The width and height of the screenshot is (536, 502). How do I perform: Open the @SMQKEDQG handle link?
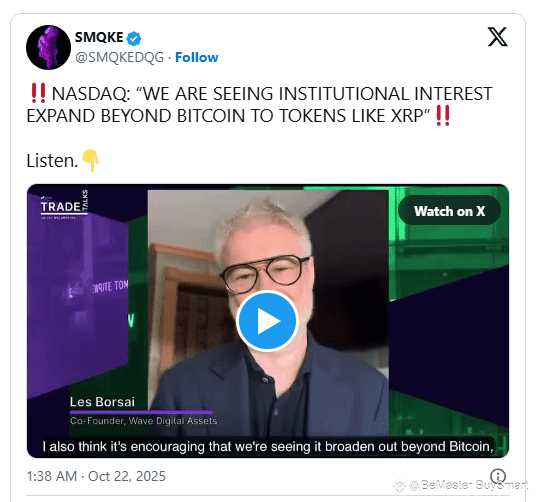[120, 57]
